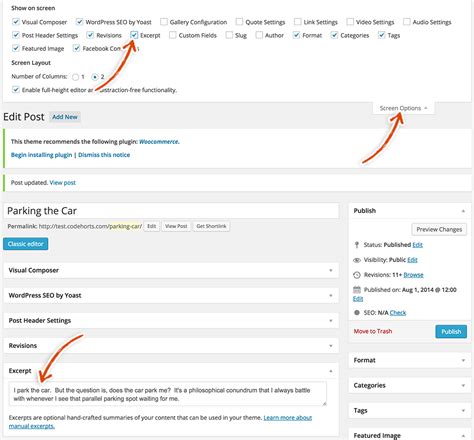Edit the published date link
Screen dimensions: 474x440
click(x=358, y=299)
